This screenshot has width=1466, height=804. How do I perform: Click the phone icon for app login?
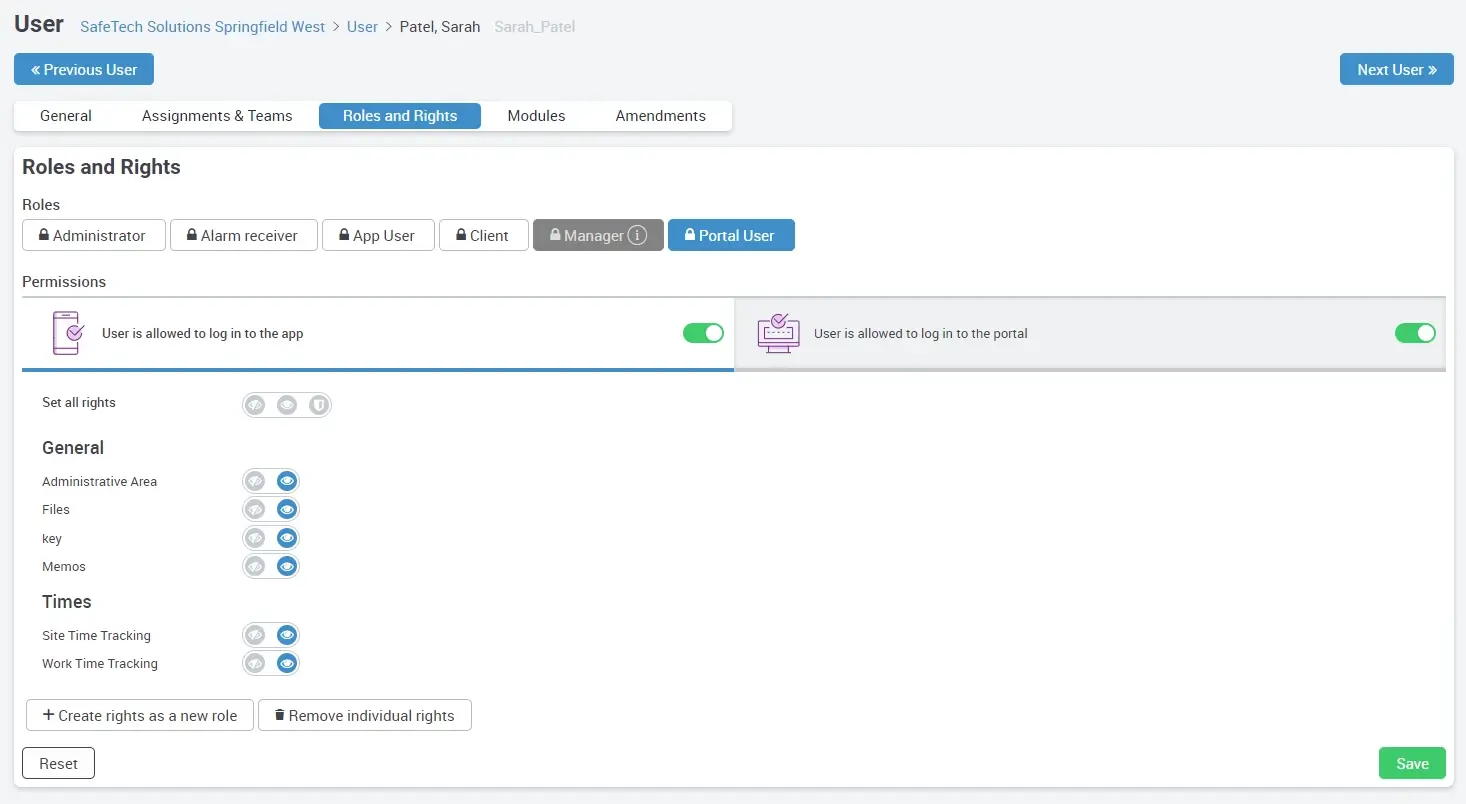coord(67,333)
